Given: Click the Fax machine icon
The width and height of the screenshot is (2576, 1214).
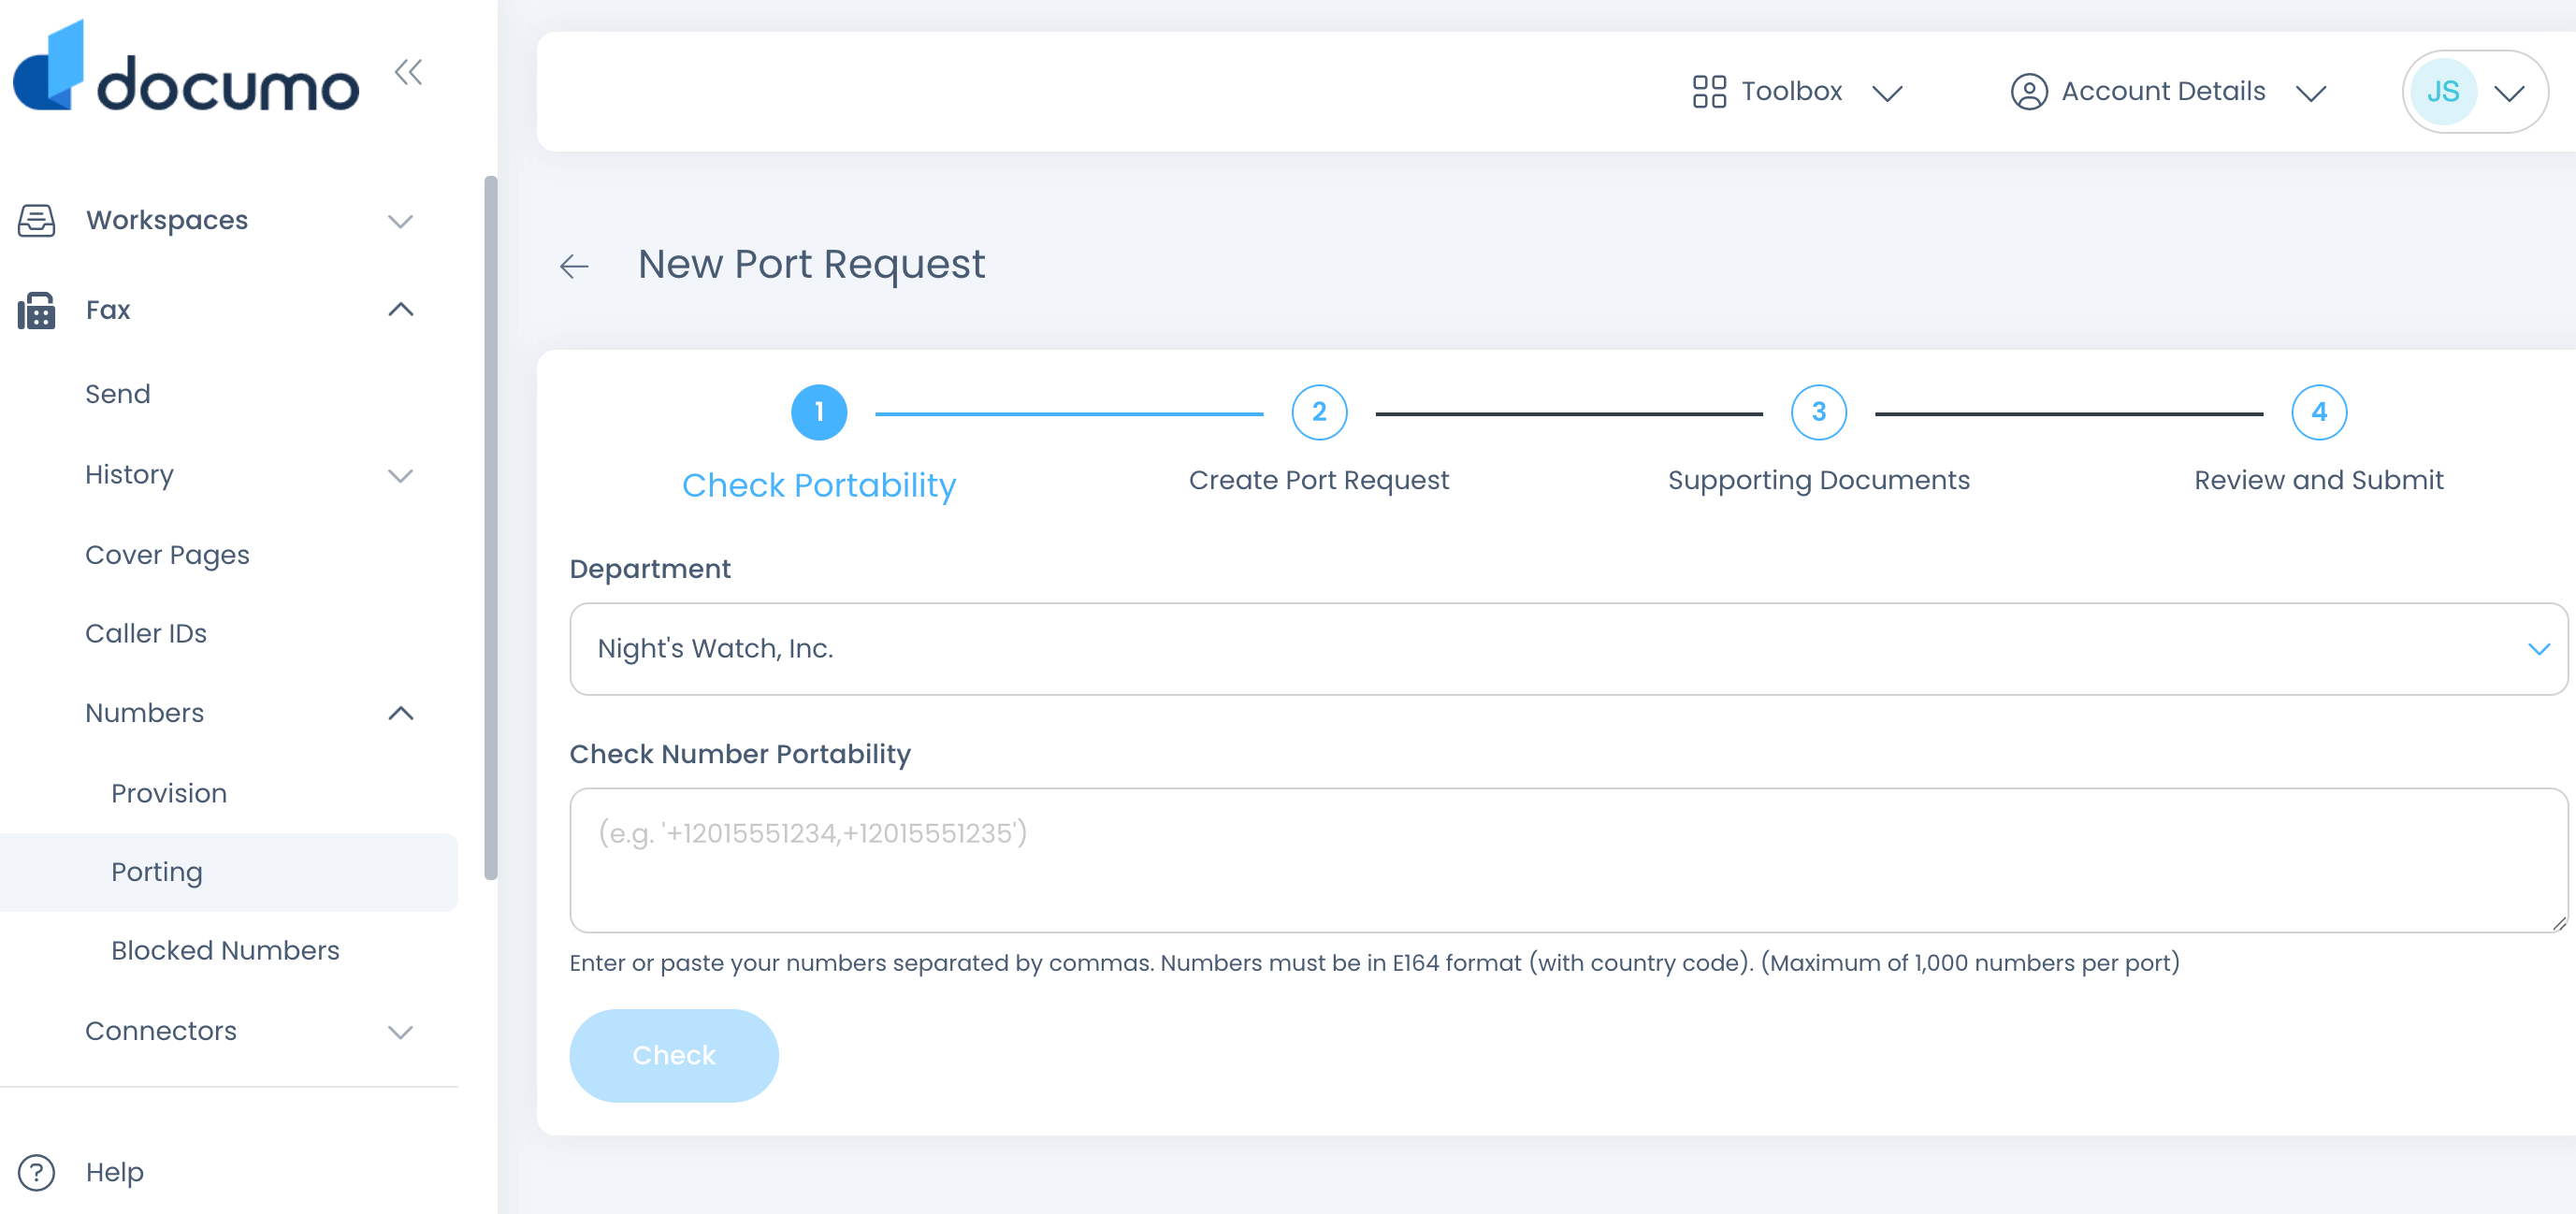Looking at the screenshot, I should tap(37, 310).
